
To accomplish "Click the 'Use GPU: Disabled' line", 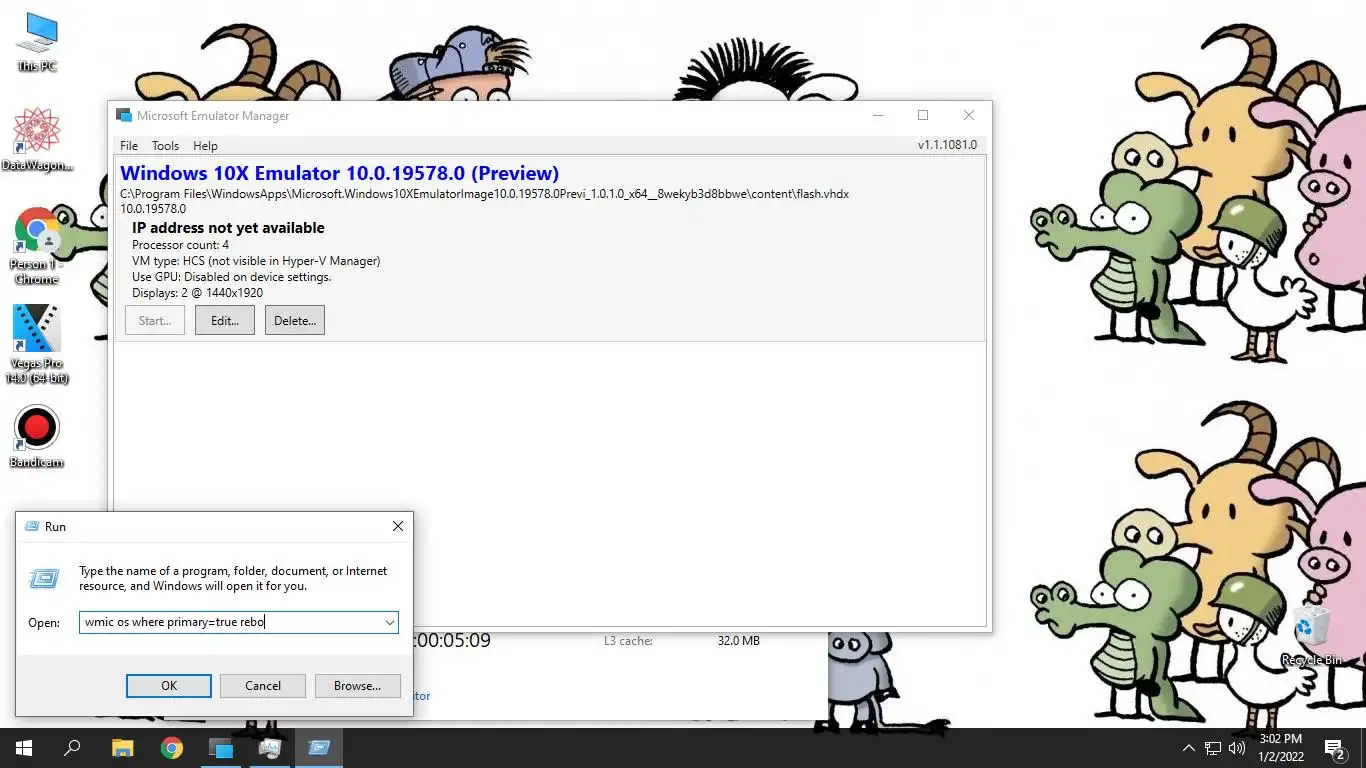I will click(231, 277).
